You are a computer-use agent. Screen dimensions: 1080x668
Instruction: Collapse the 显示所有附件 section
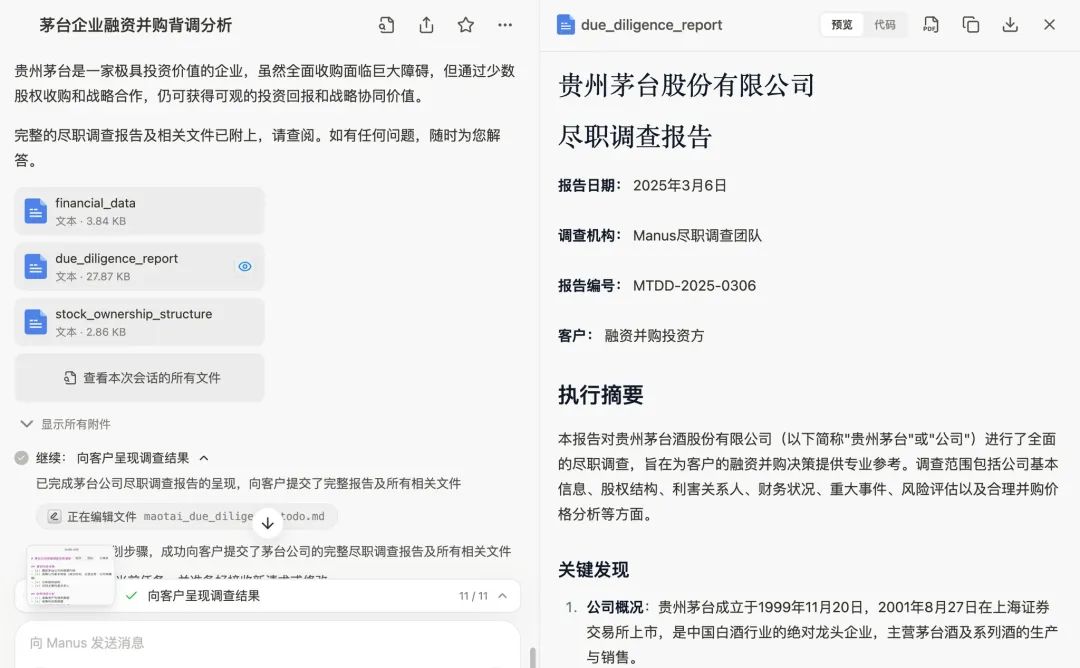point(25,423)
